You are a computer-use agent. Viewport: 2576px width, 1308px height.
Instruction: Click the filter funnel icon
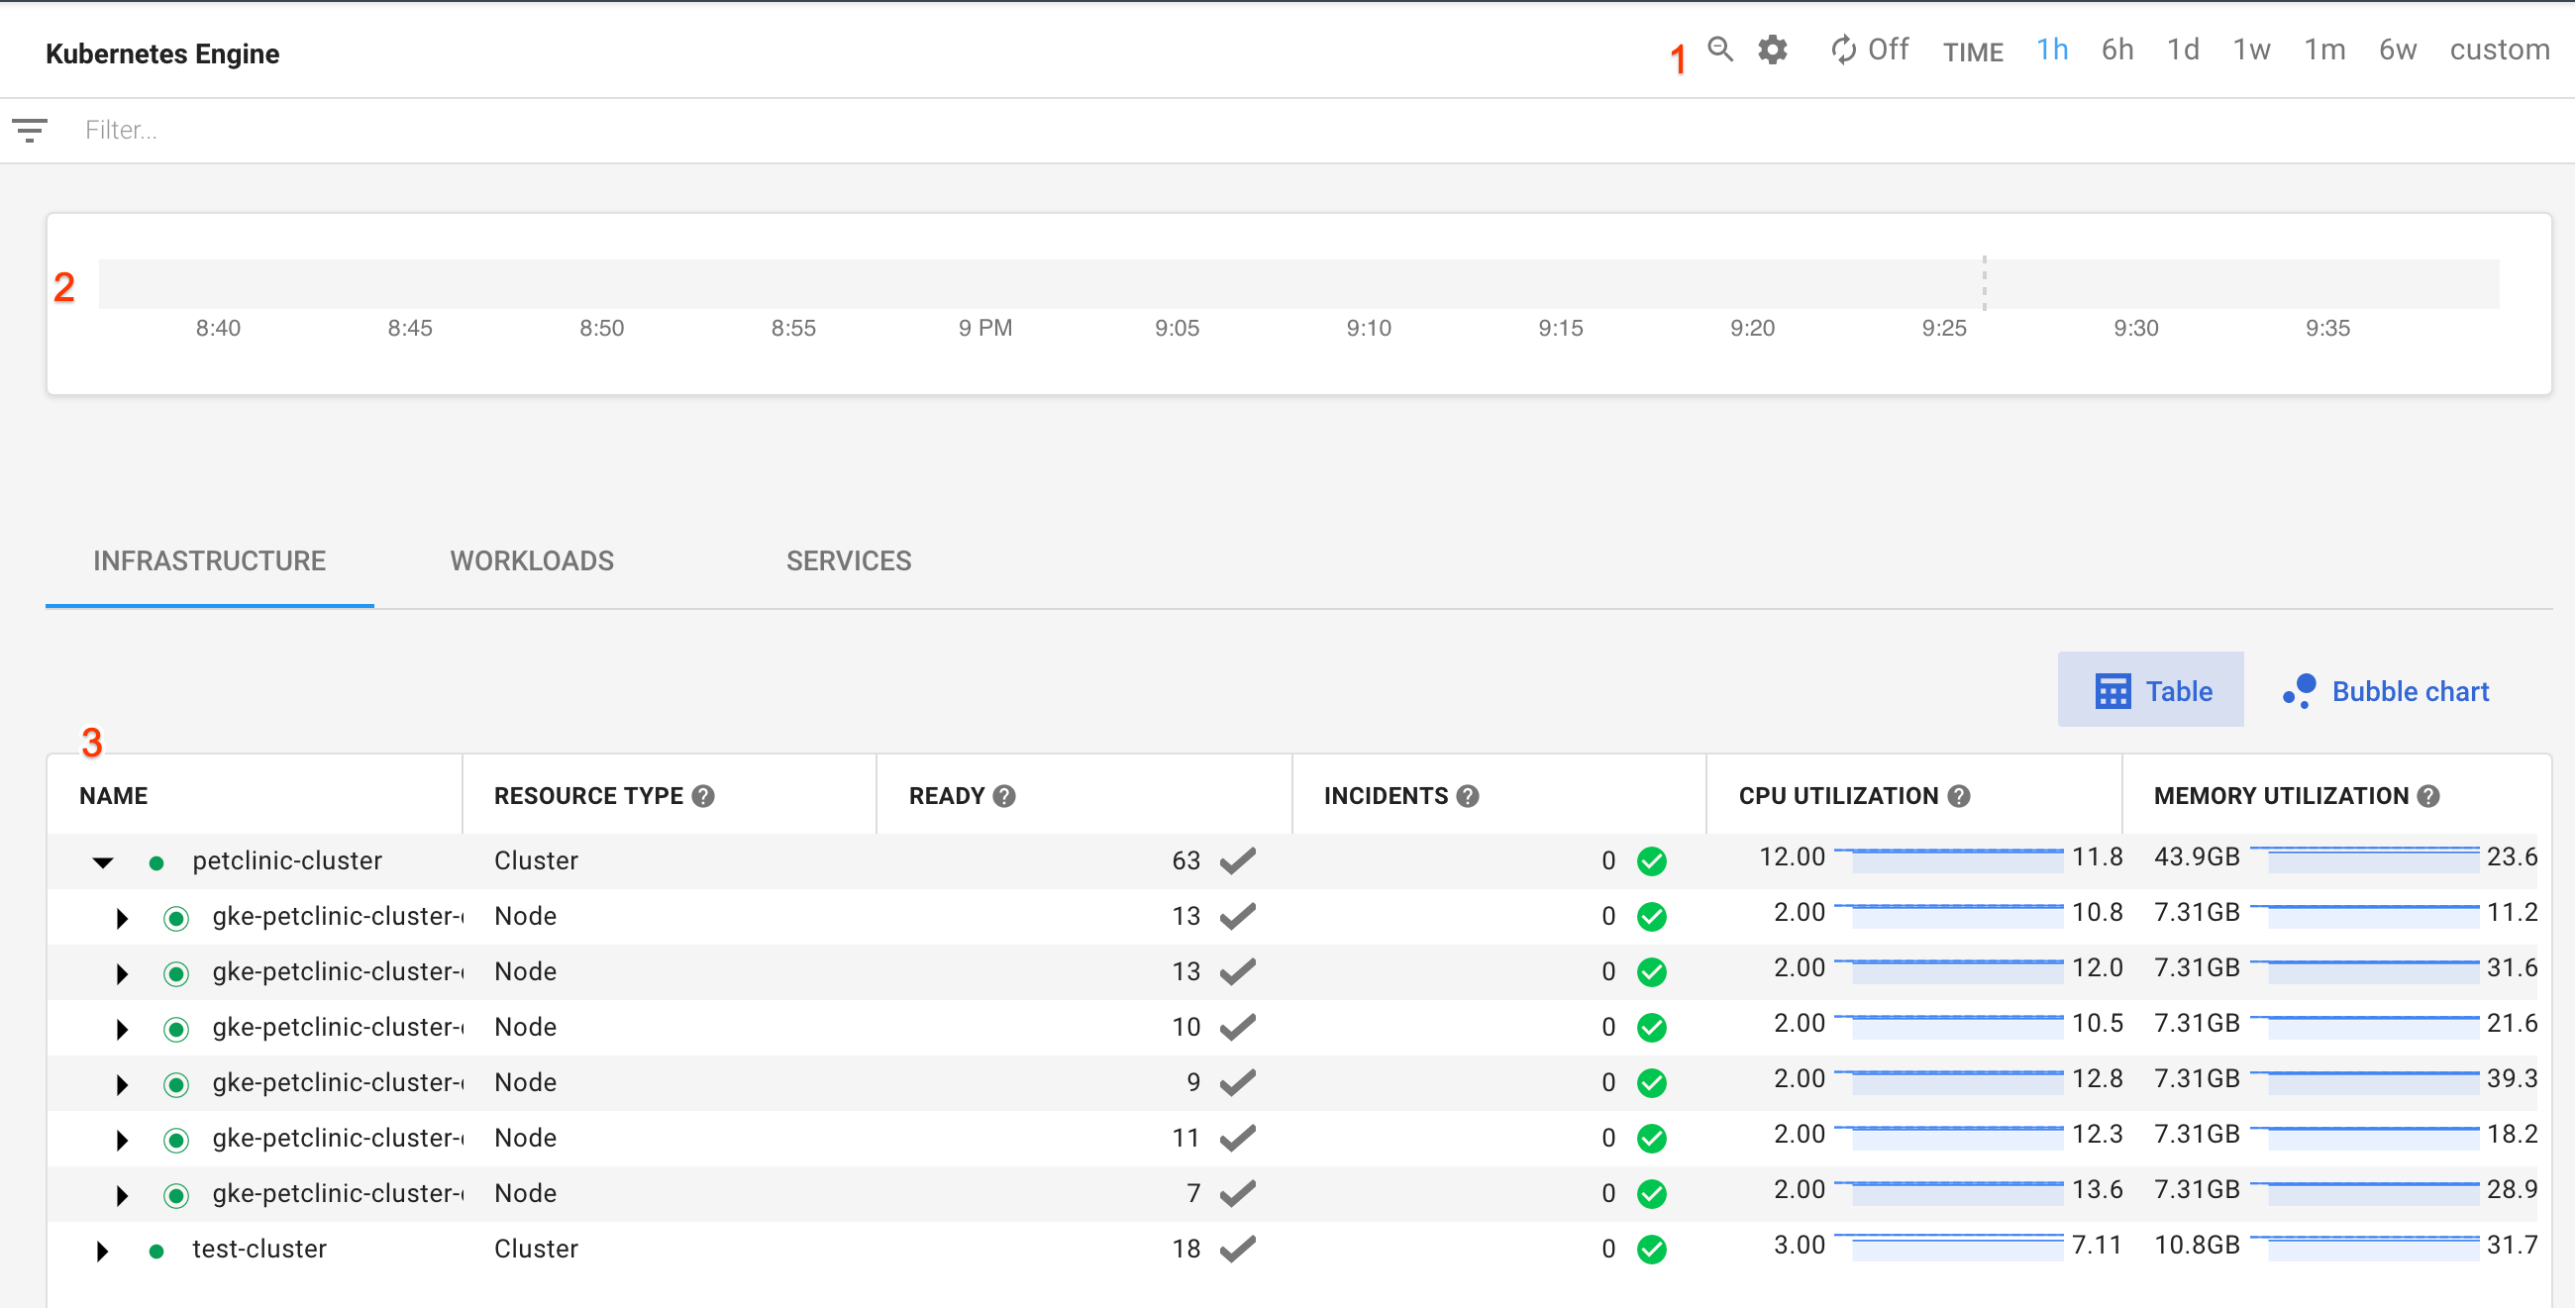(29, 130)
